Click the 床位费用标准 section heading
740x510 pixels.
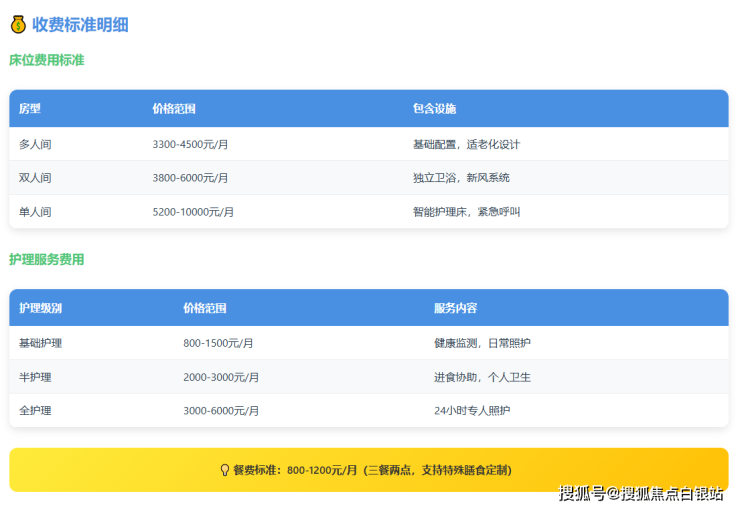pyautogui.click(x=46, y=60)
